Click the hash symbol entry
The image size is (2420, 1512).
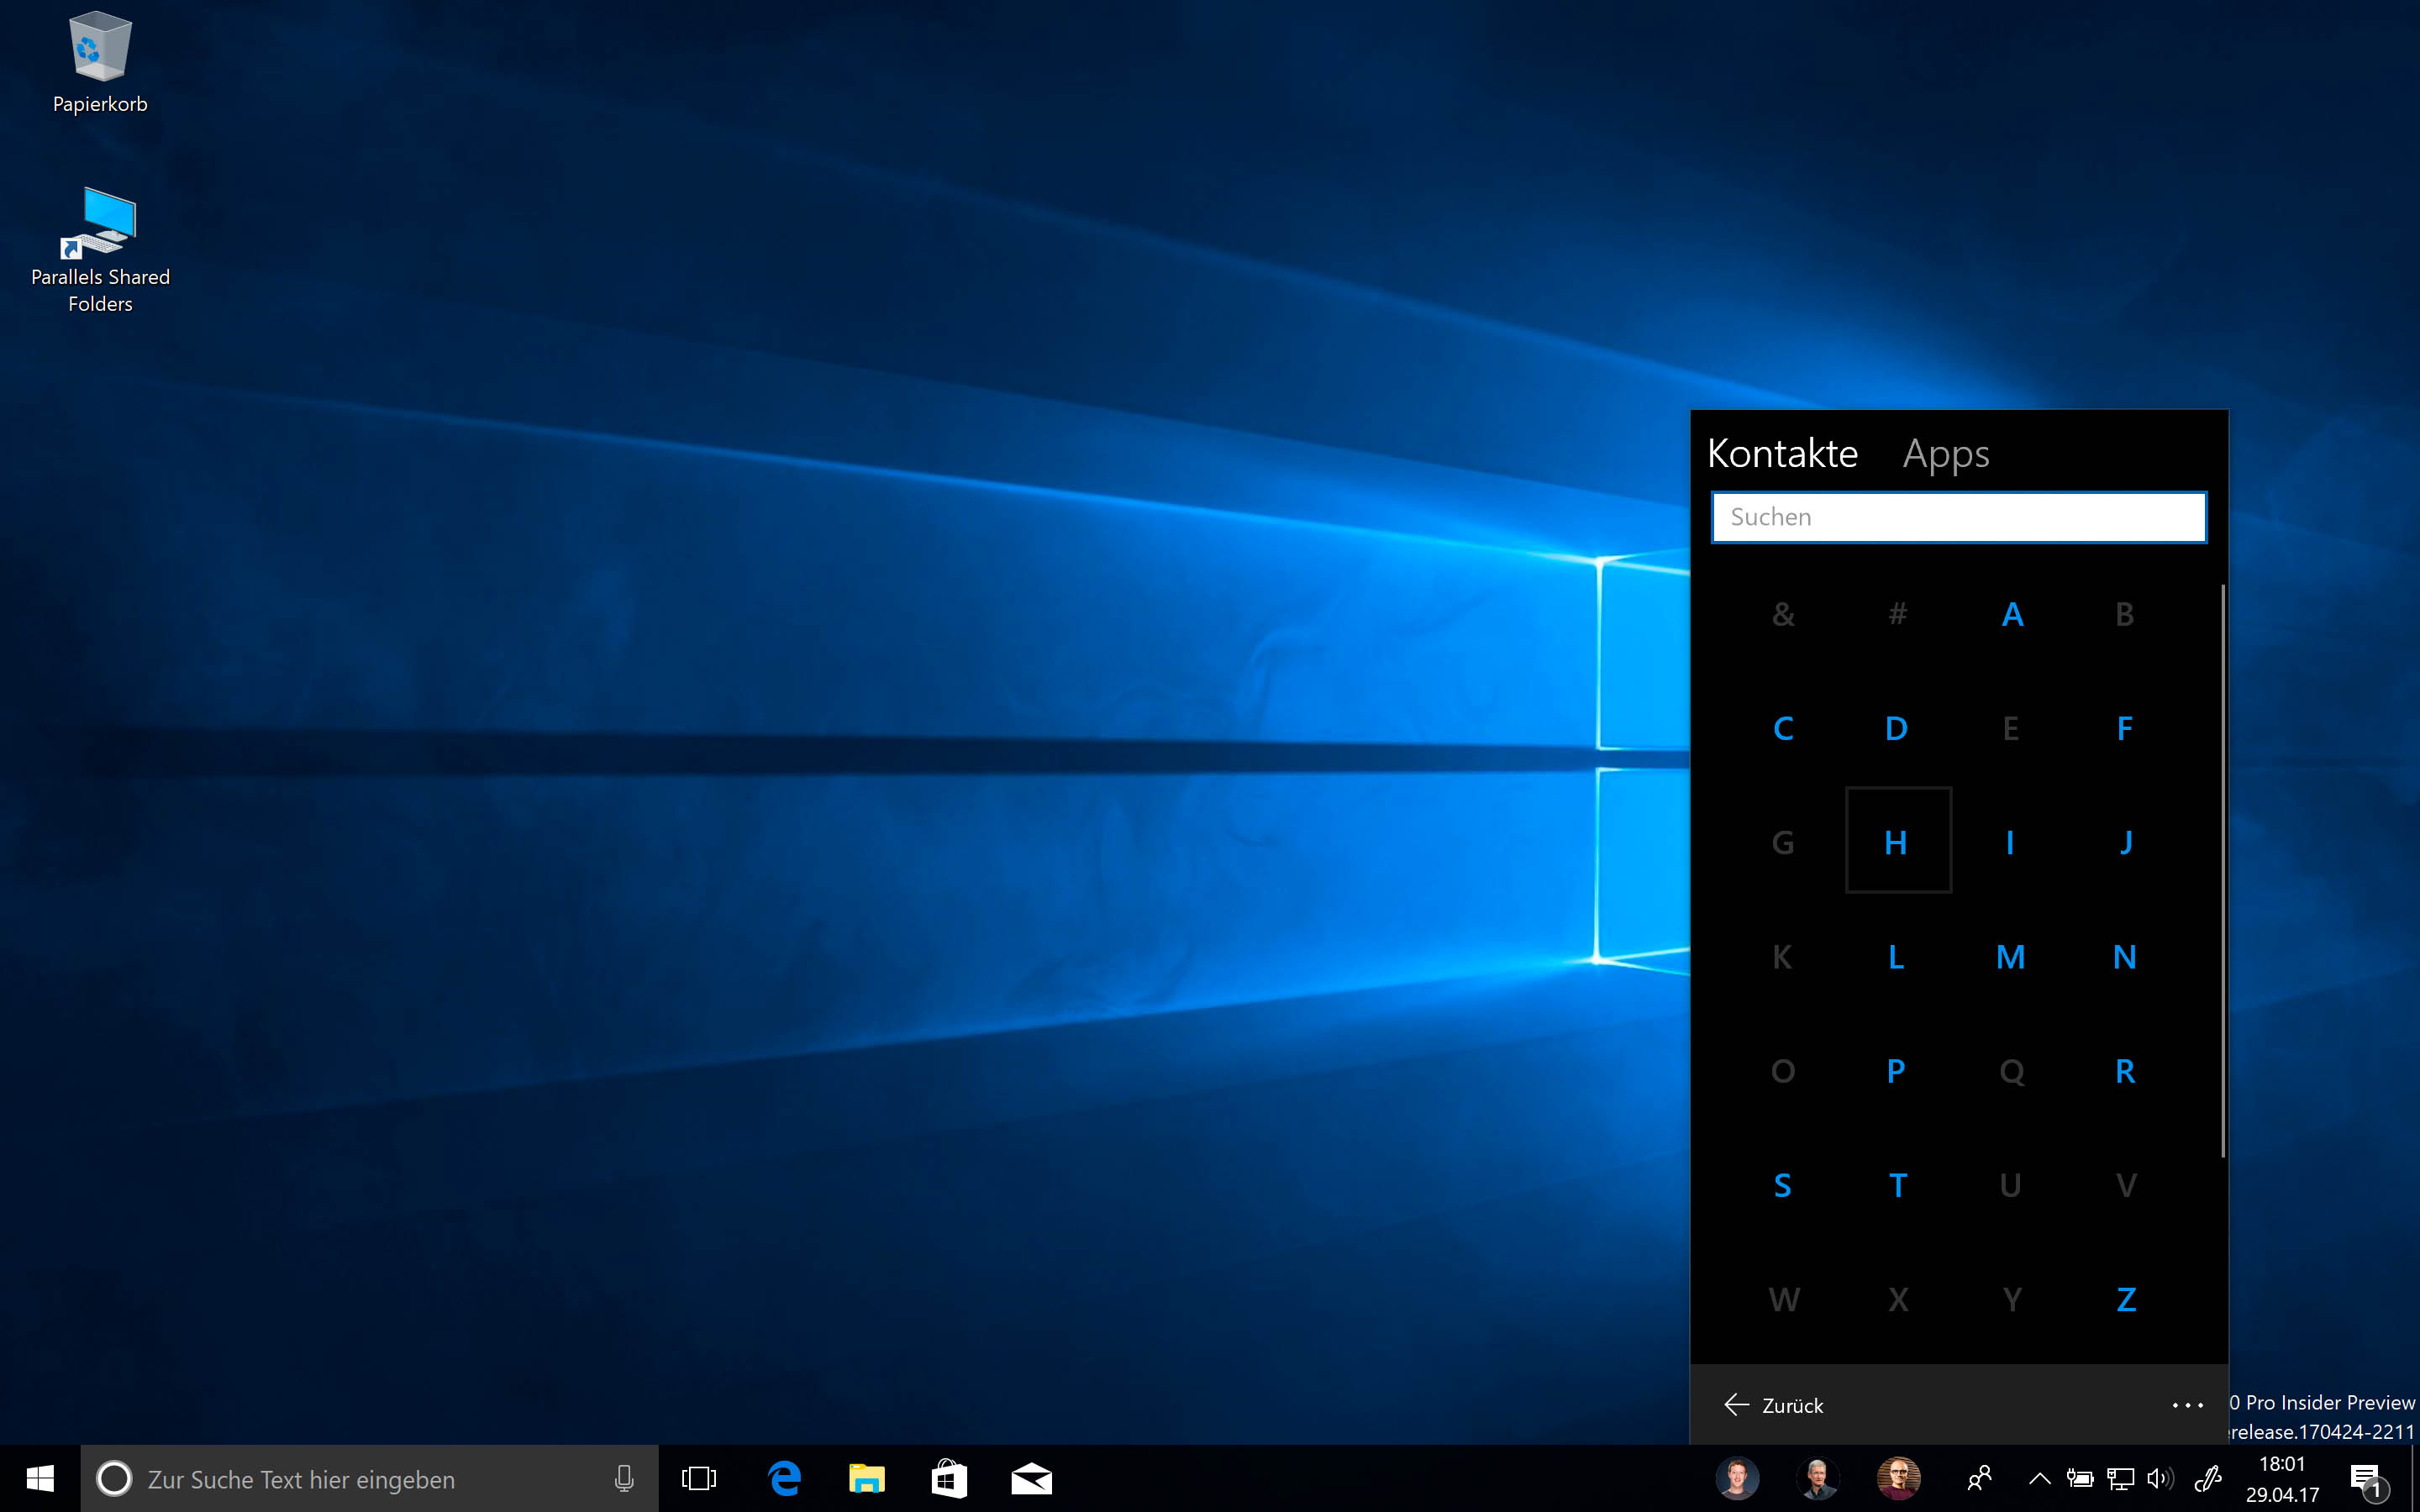1897,613
